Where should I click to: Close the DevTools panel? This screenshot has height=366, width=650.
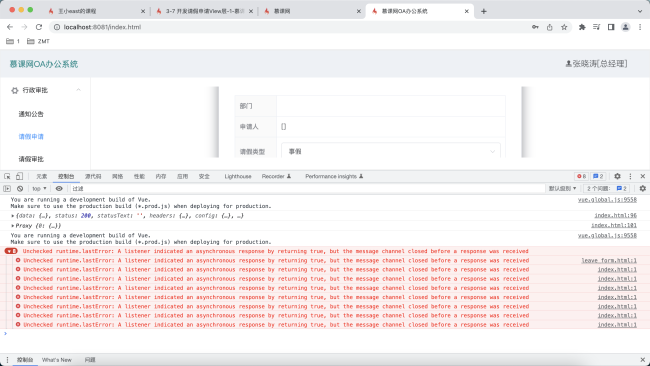pos(643,176)
